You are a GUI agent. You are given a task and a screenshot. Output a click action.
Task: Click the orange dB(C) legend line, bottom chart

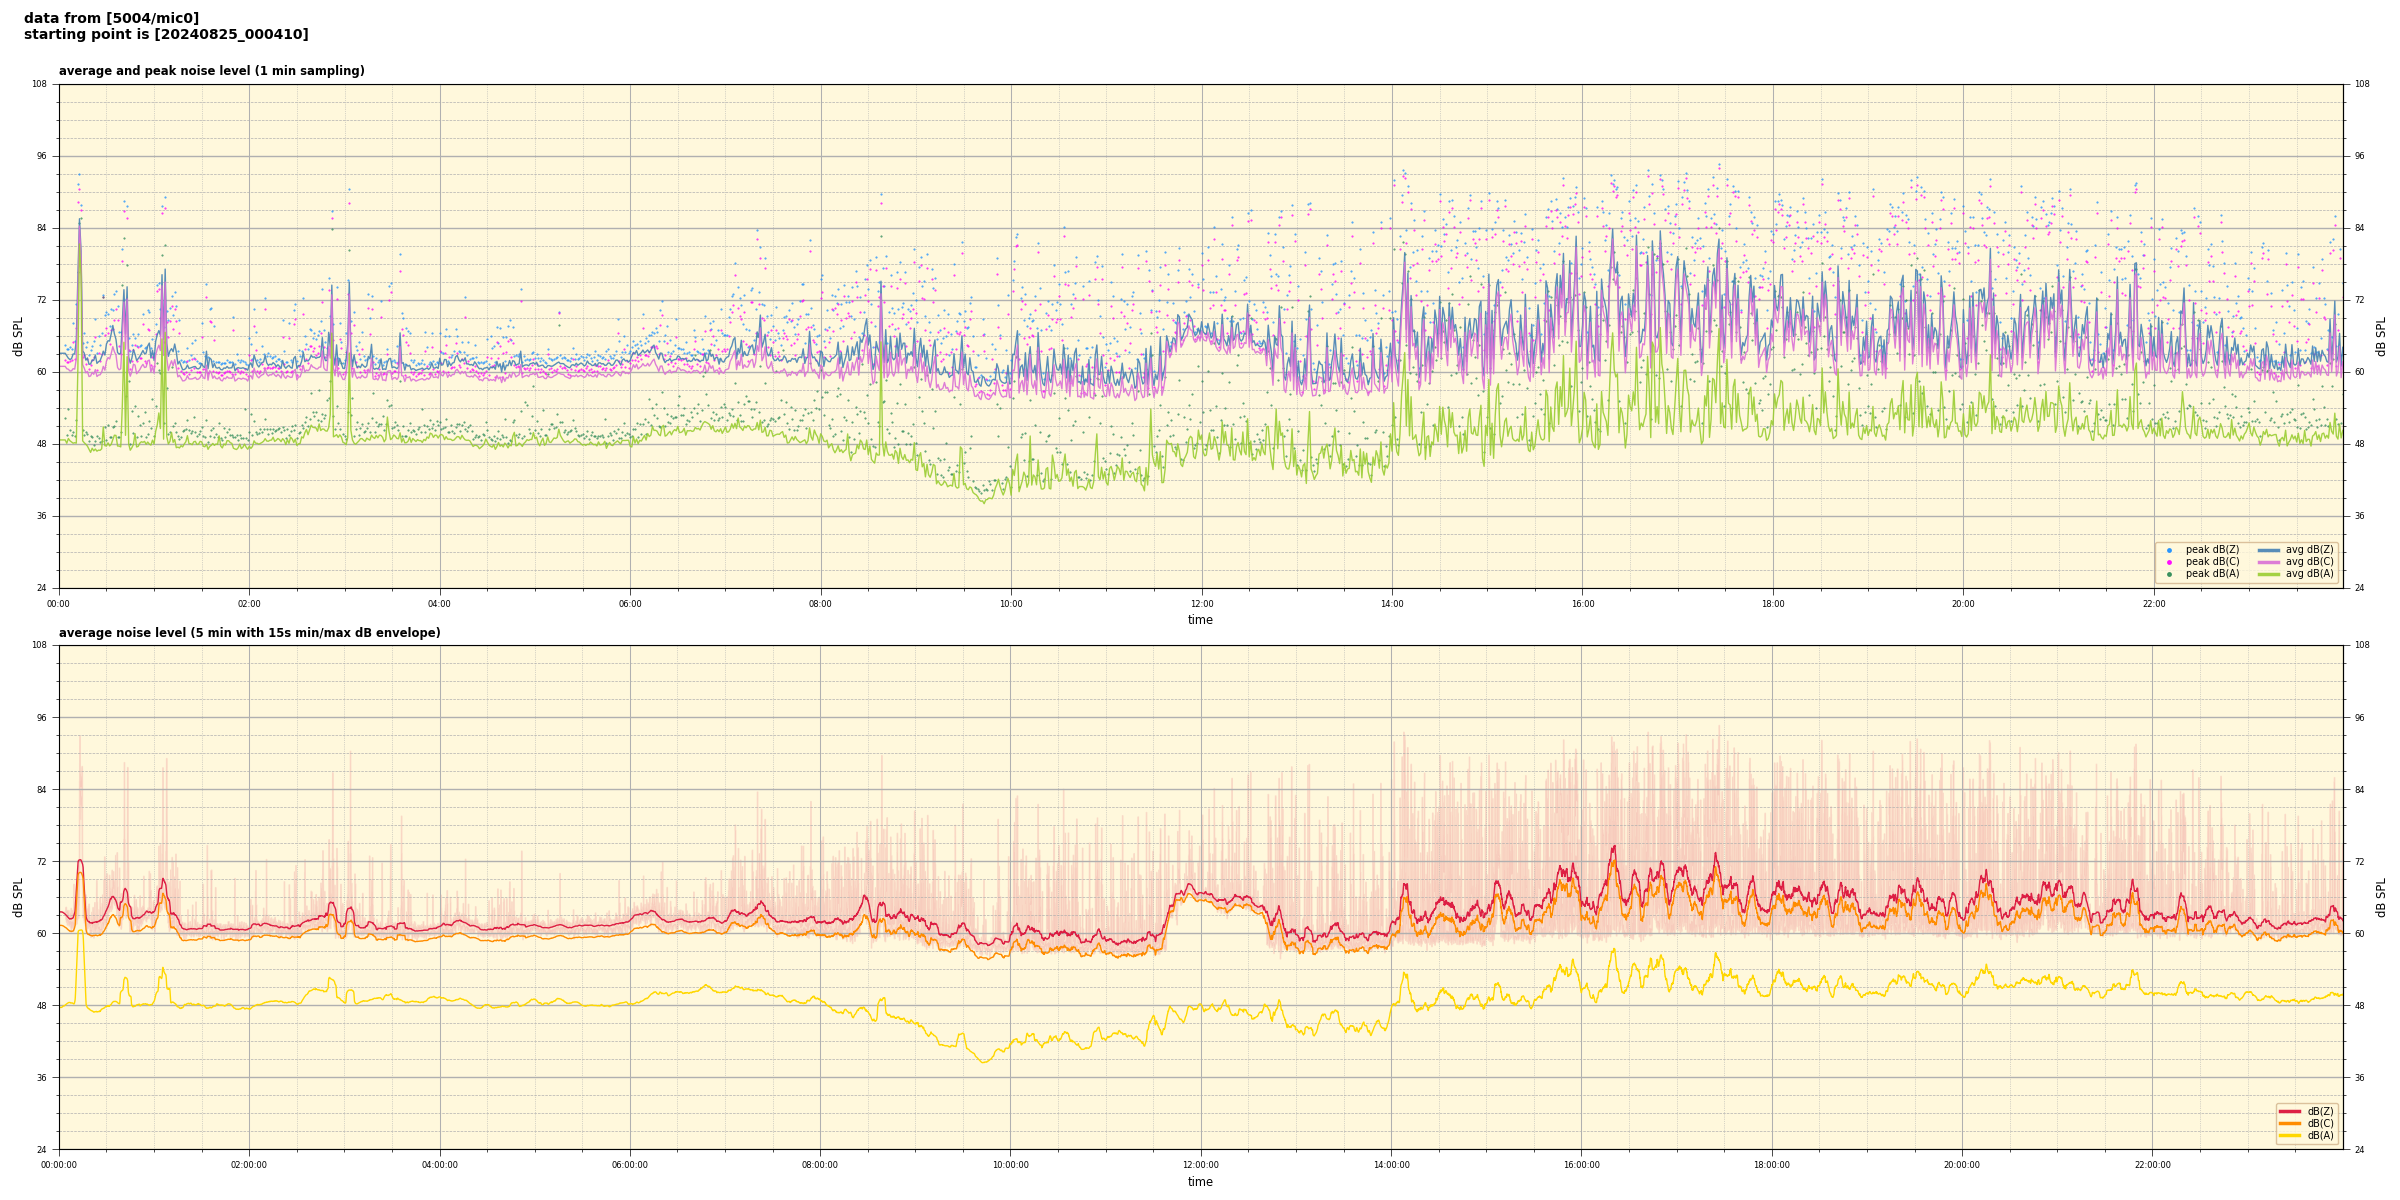pos(2289,1123)
